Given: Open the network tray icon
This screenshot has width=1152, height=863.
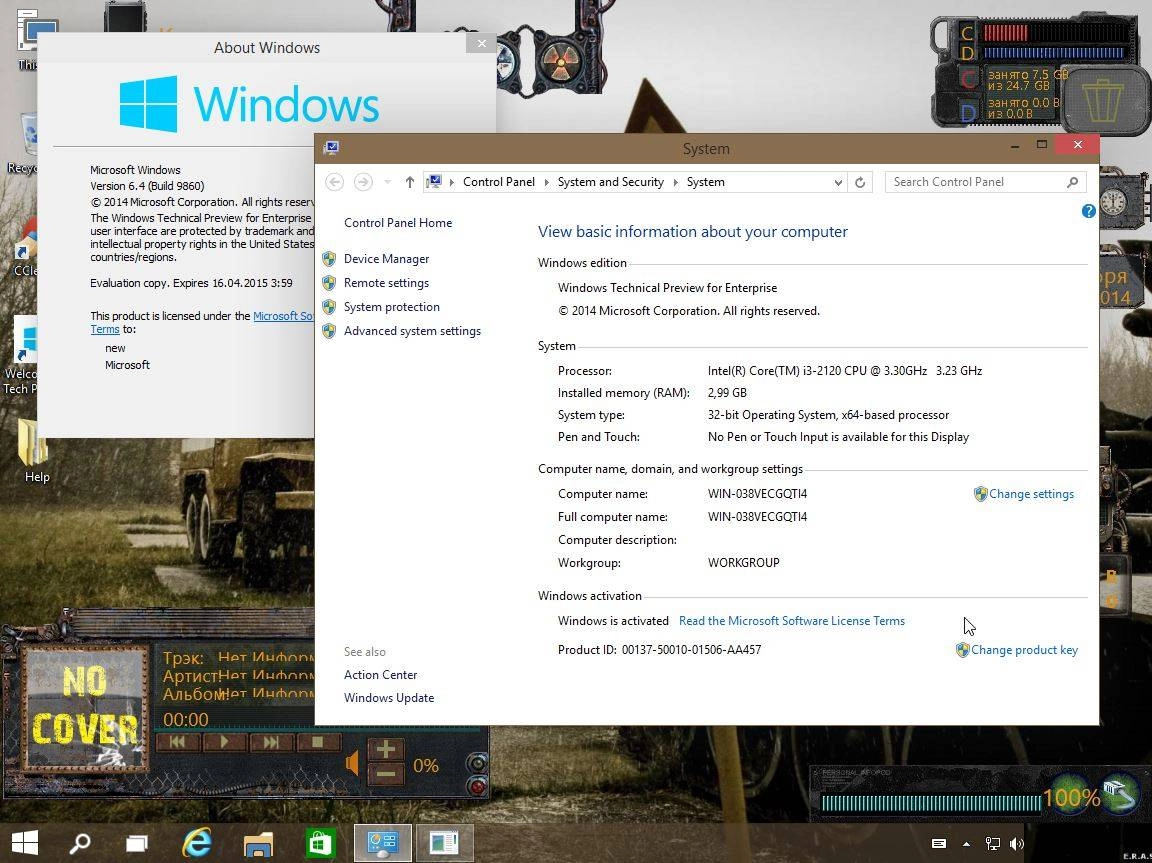Looking at the screenshot, I should (x=993, y=844).
